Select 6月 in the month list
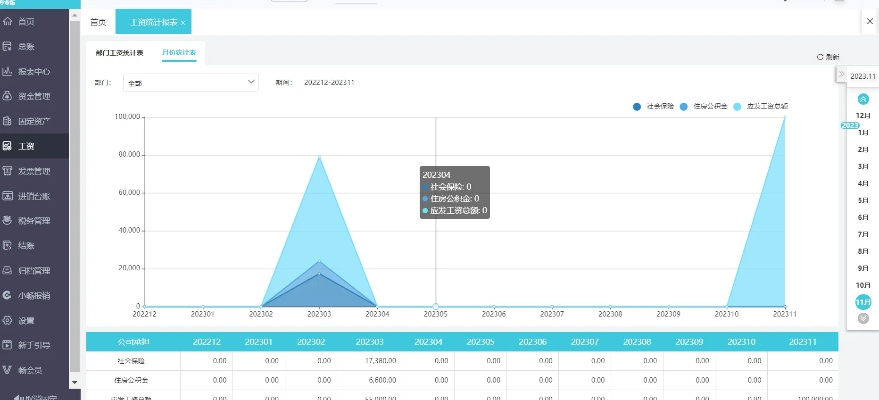Screen dimensions: 879x400 coord(863,217)
